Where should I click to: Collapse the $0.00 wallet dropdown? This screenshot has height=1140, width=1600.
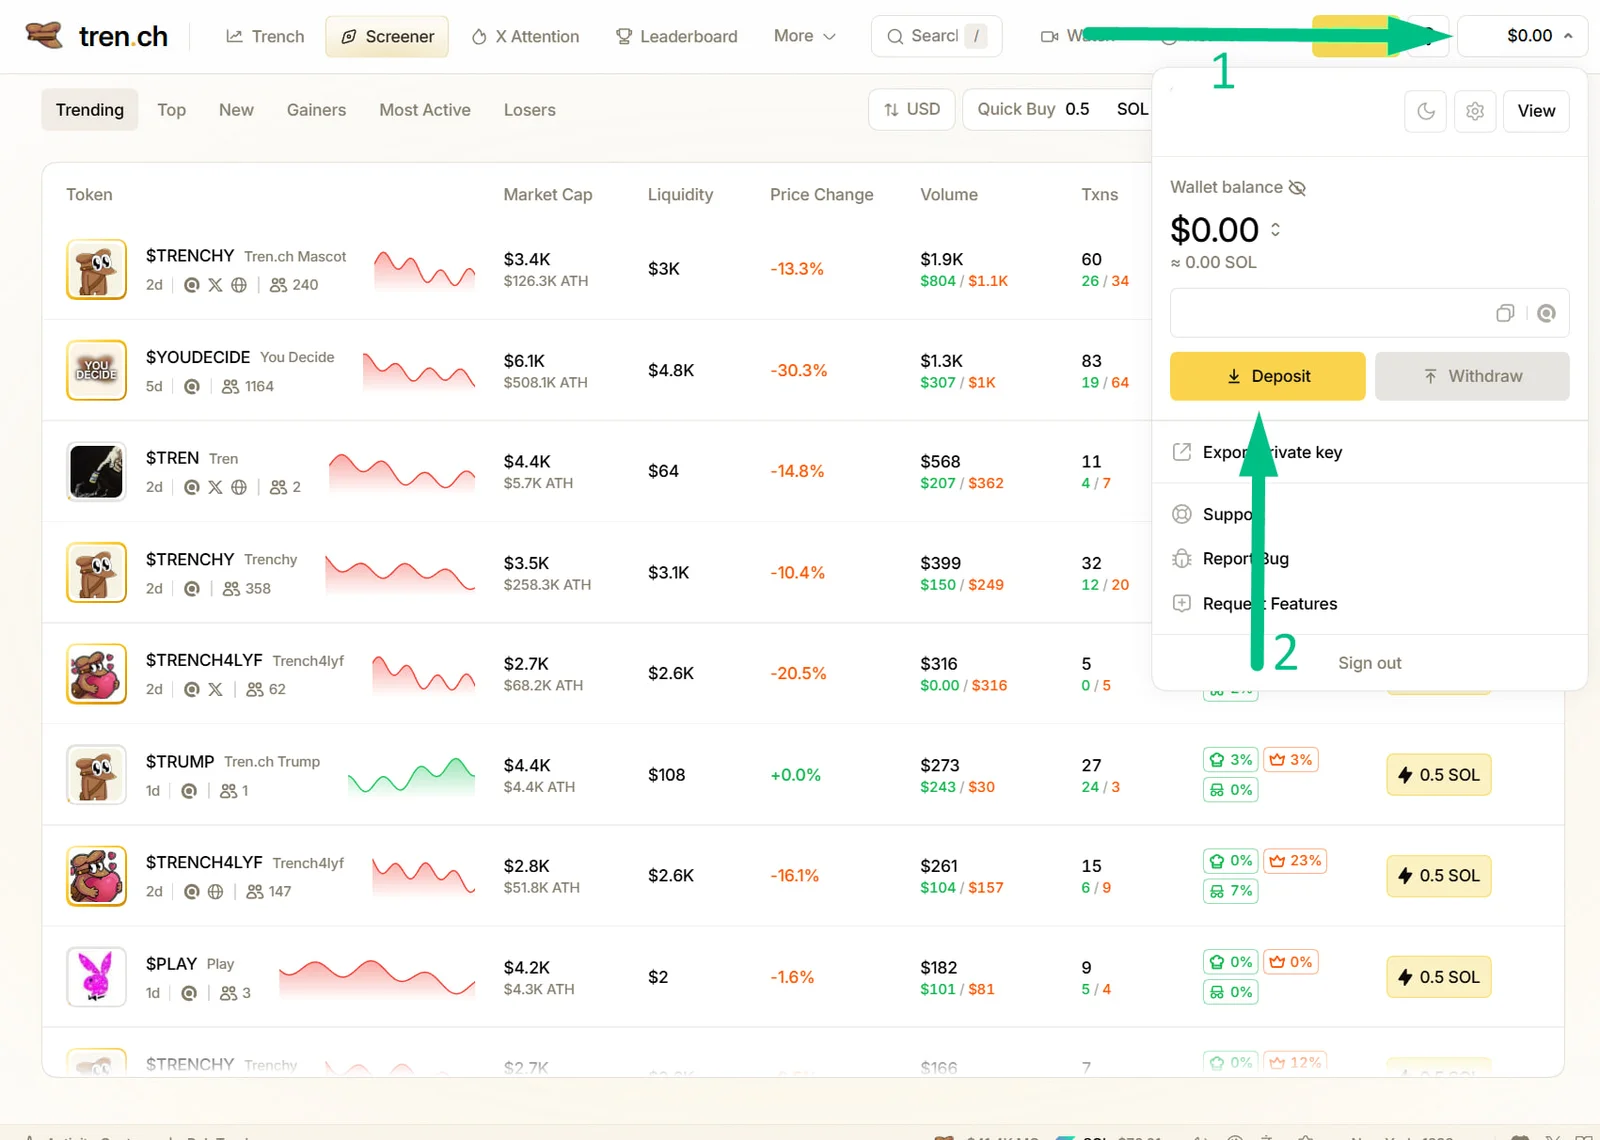pos(1523,36)
